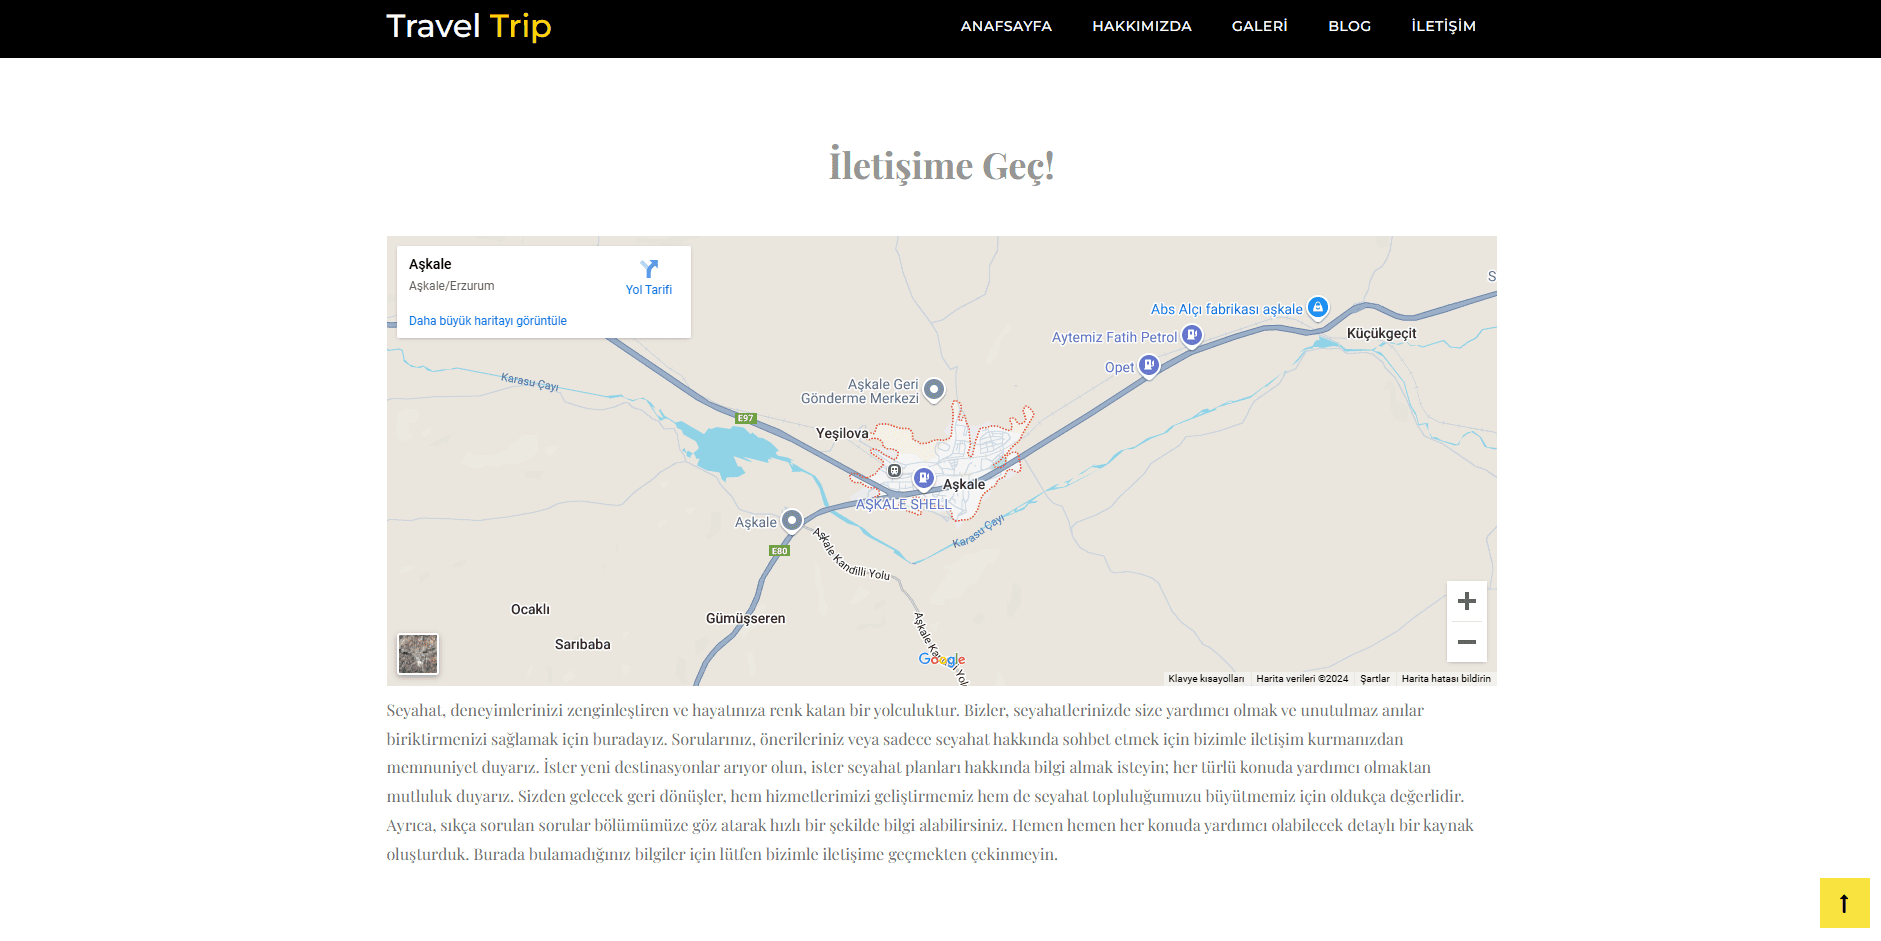Viewport: 1881px width, 941px height.
Task: Click the Yol Tarifi directions icon
Action: pyautogui.click(x=649, y=268)
